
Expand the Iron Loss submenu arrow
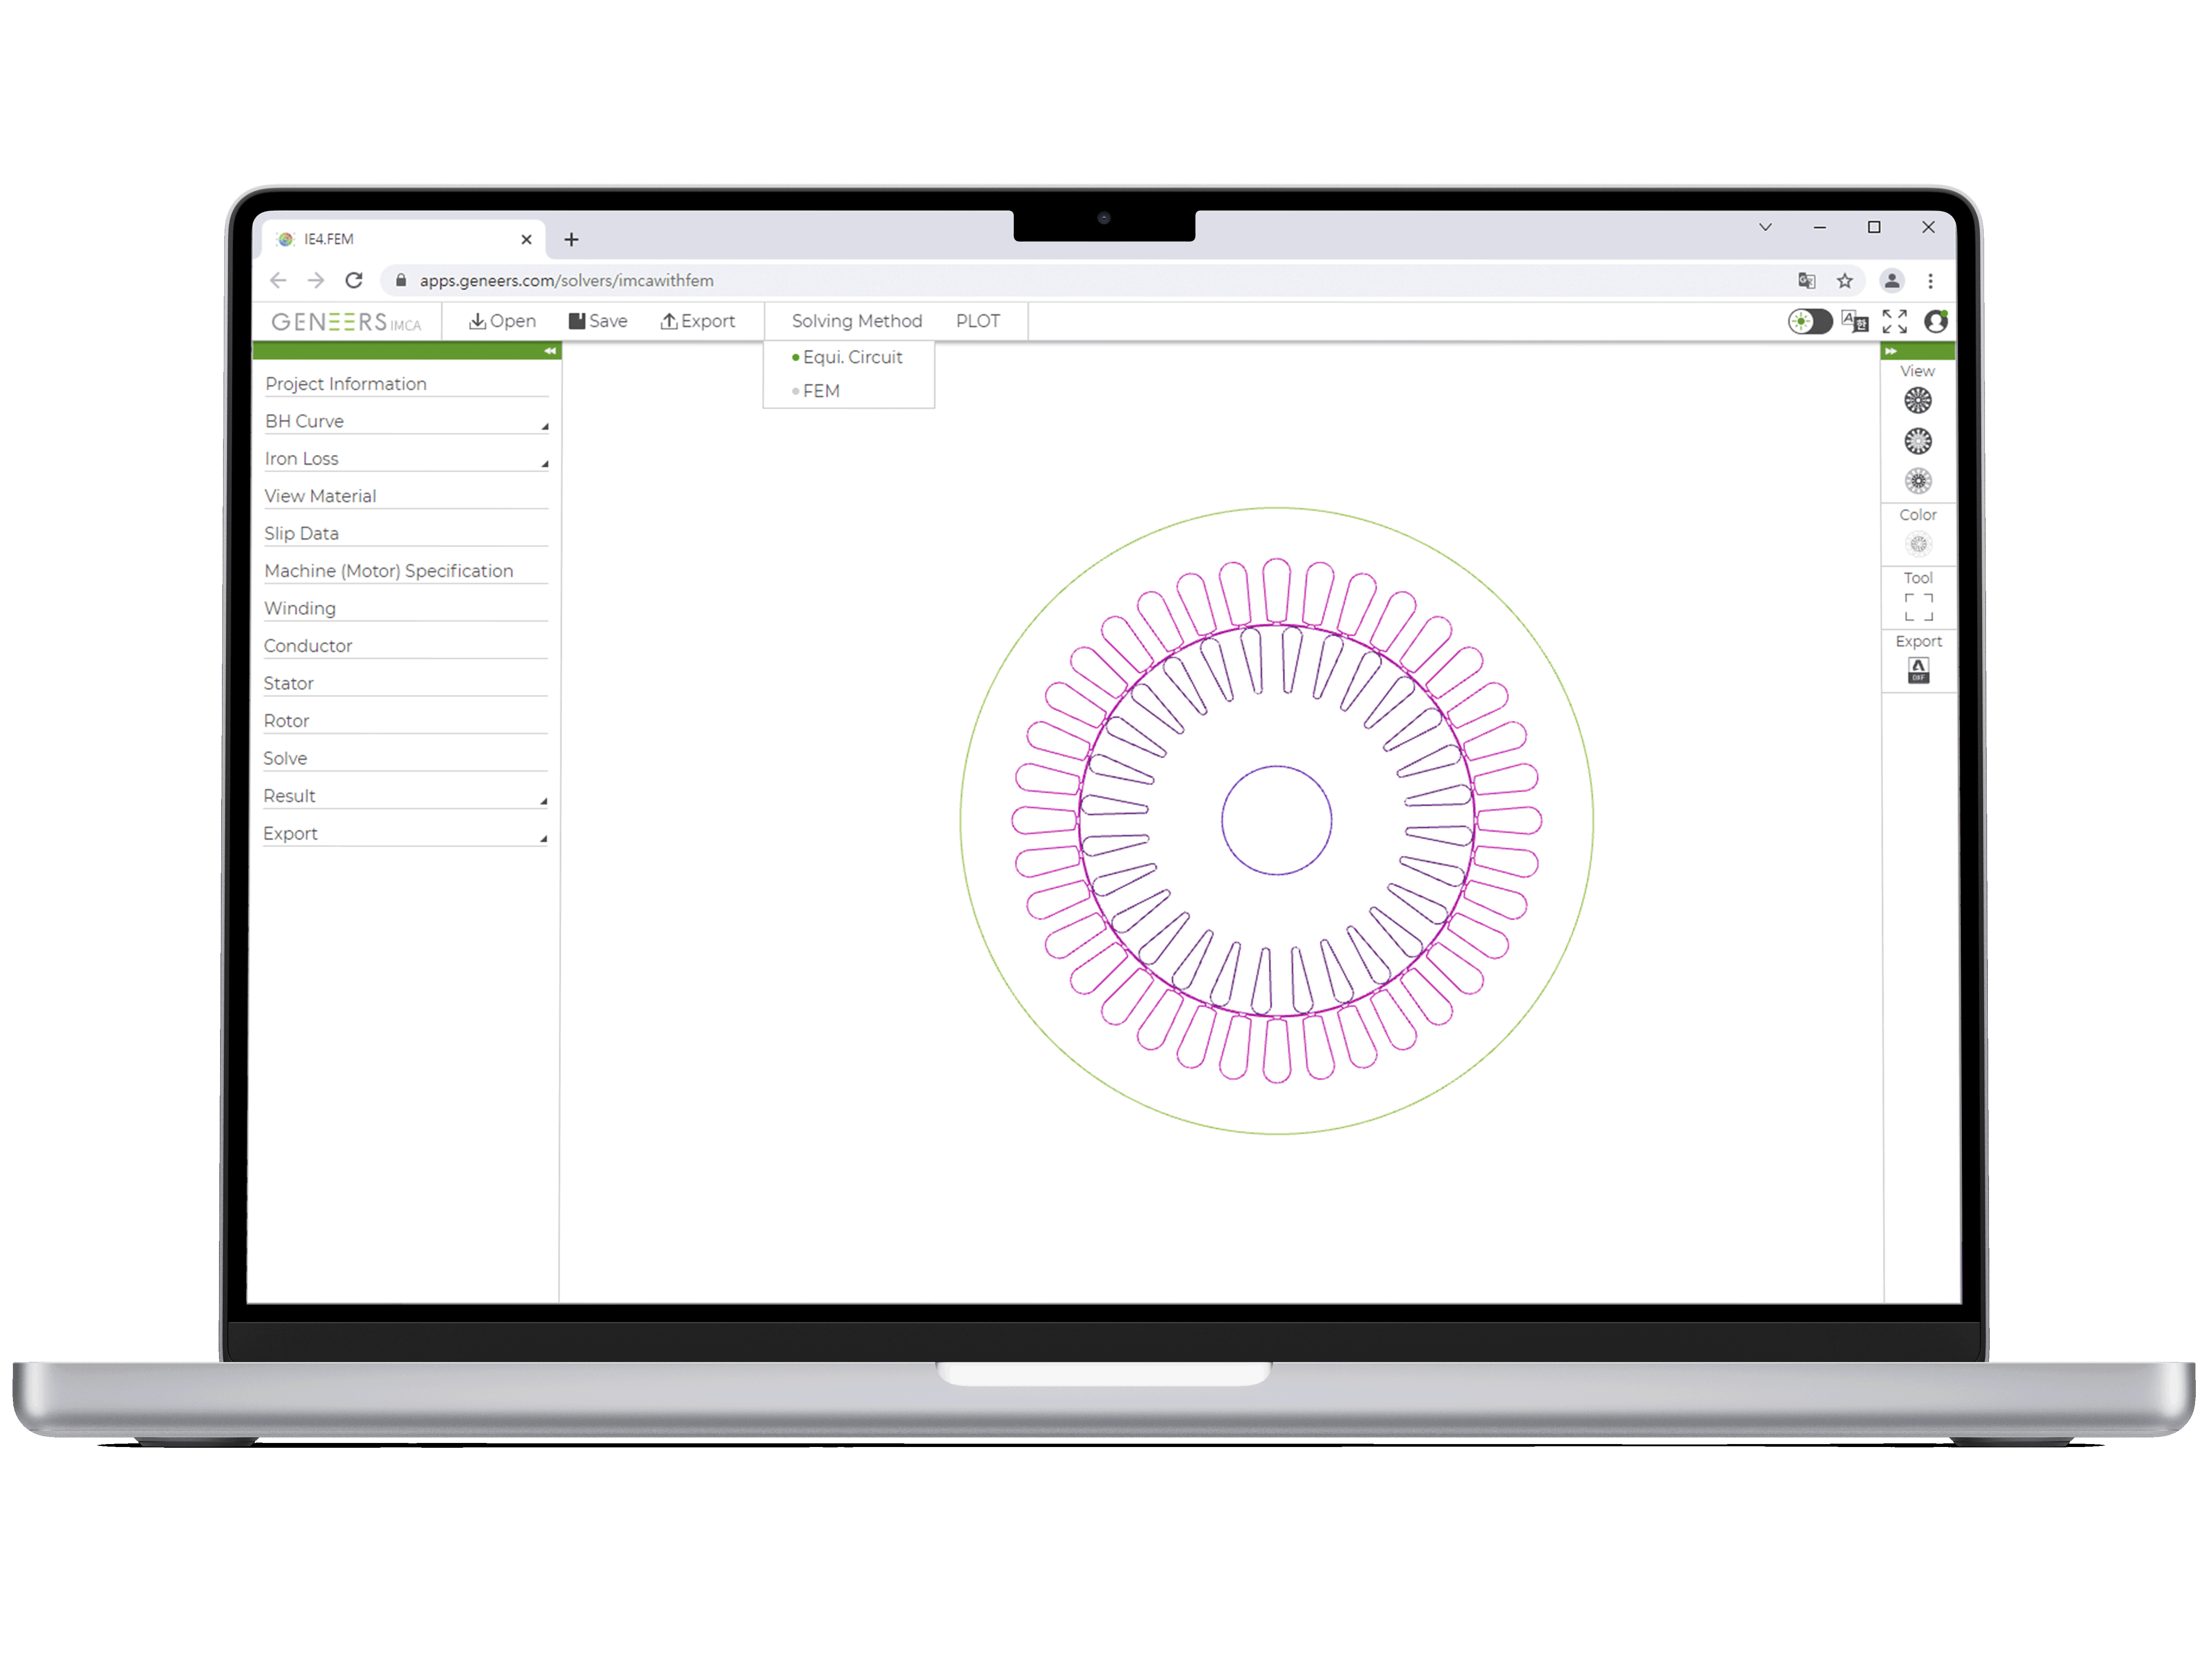coord(545,464)
